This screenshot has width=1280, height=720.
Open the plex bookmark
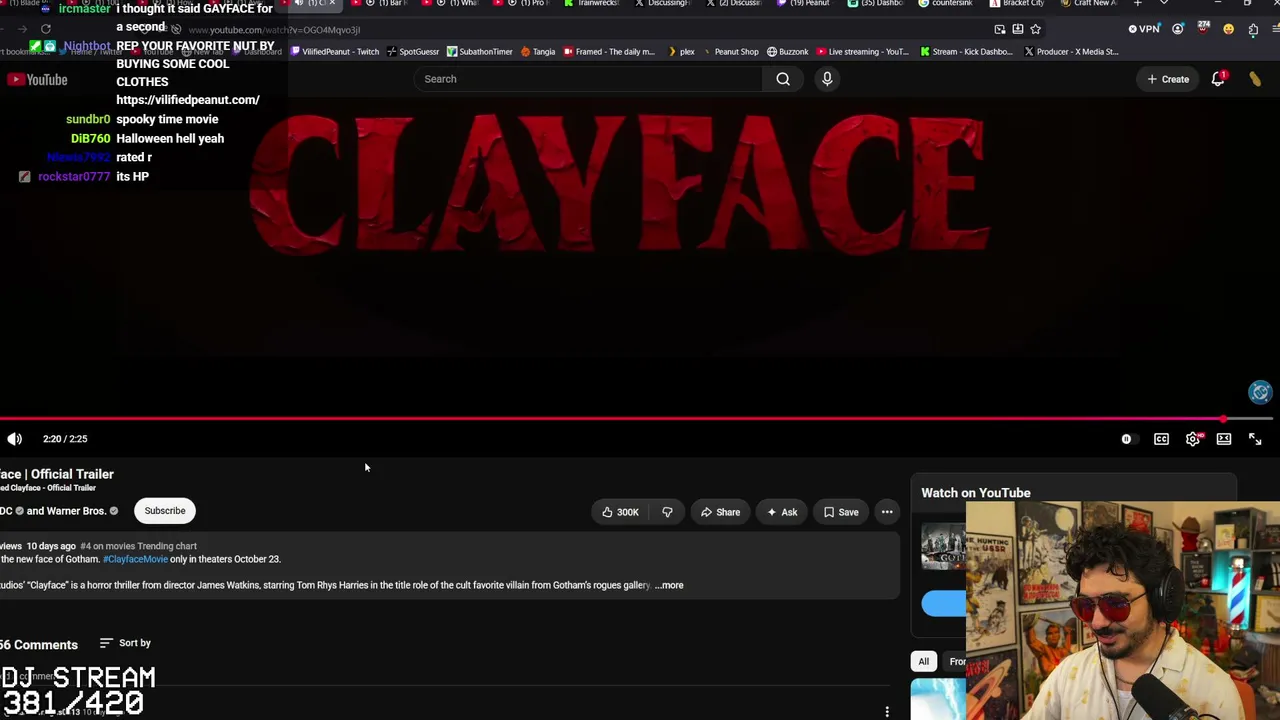point(681,52)
